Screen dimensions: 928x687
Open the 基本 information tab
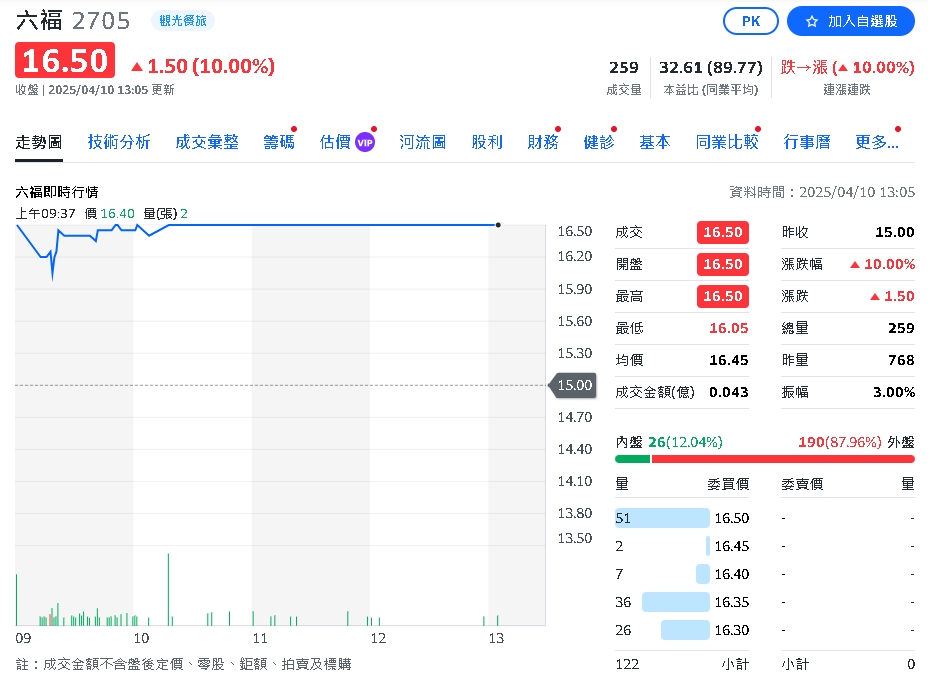654,142
